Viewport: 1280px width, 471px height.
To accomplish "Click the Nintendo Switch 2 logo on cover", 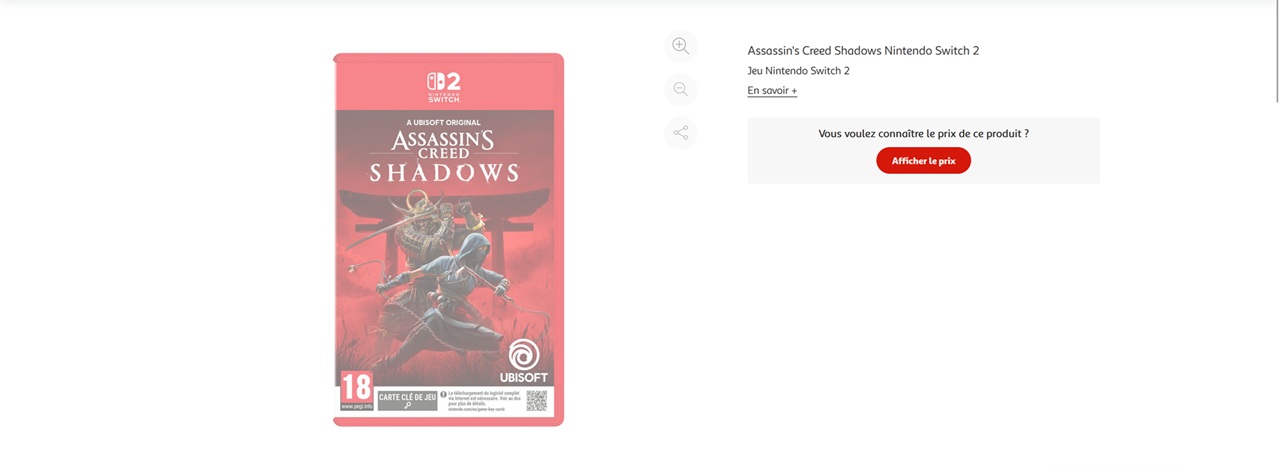I will (444, 86).
